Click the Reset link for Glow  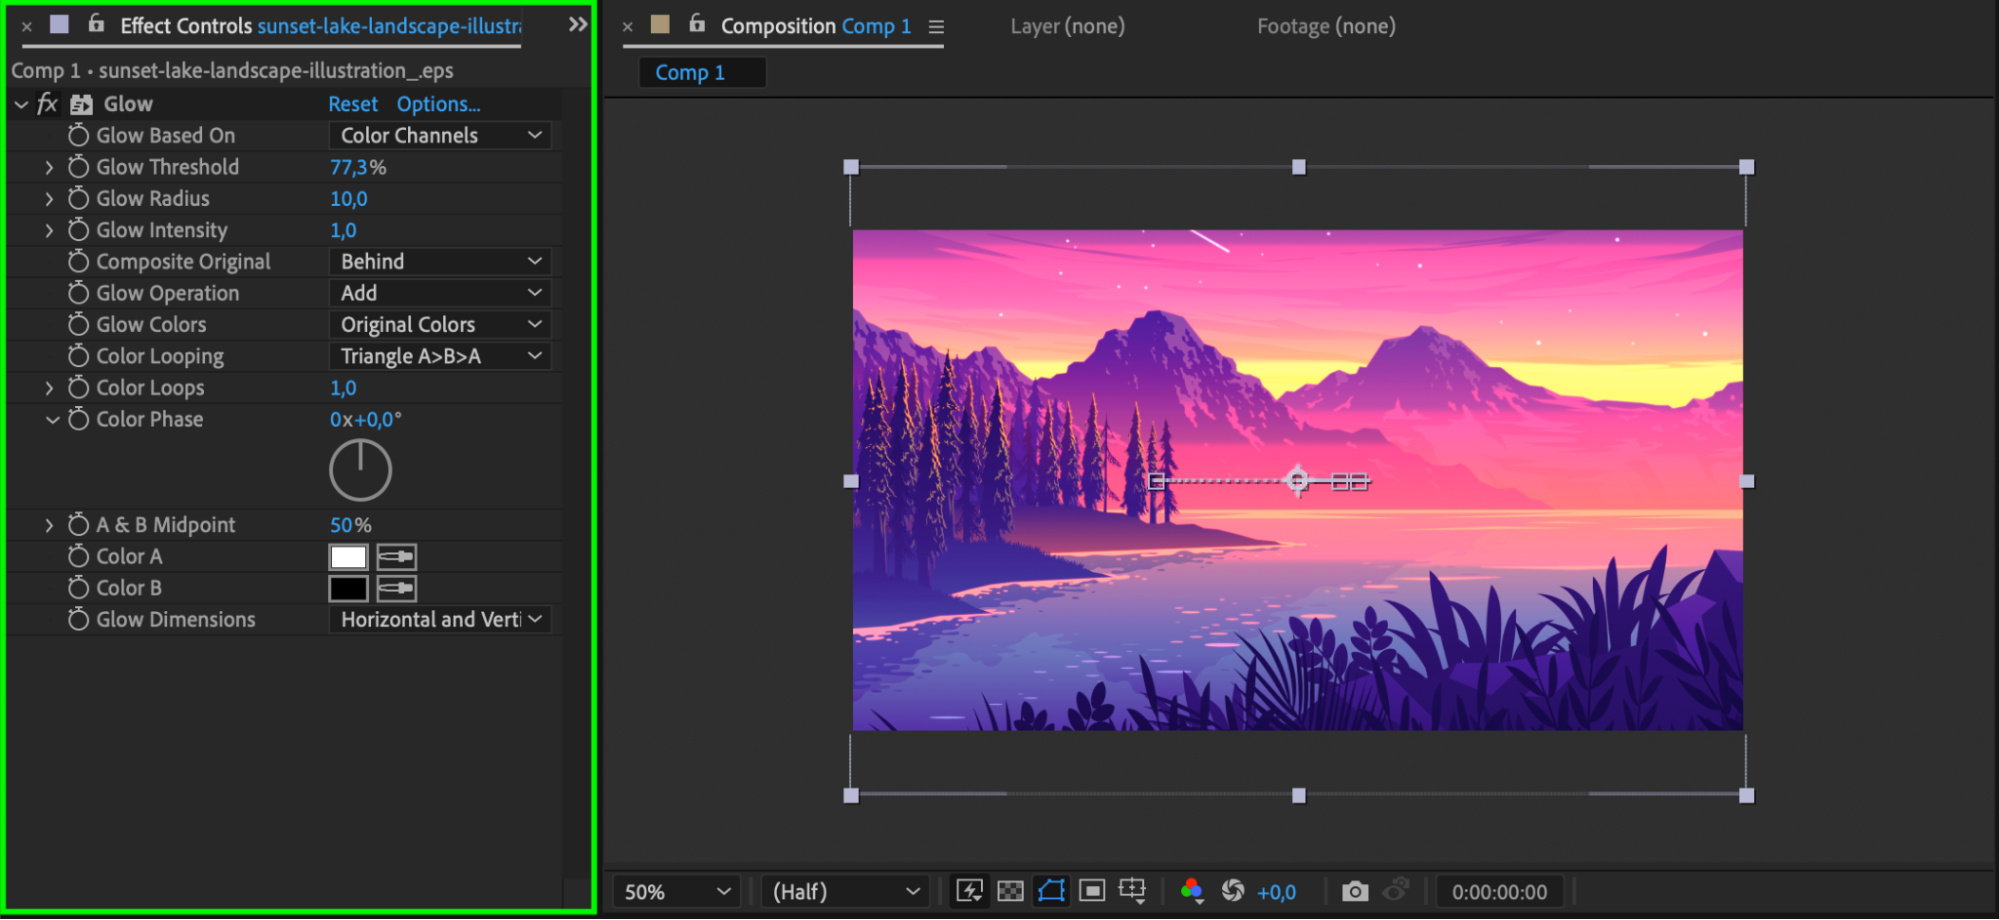[353, 104]
